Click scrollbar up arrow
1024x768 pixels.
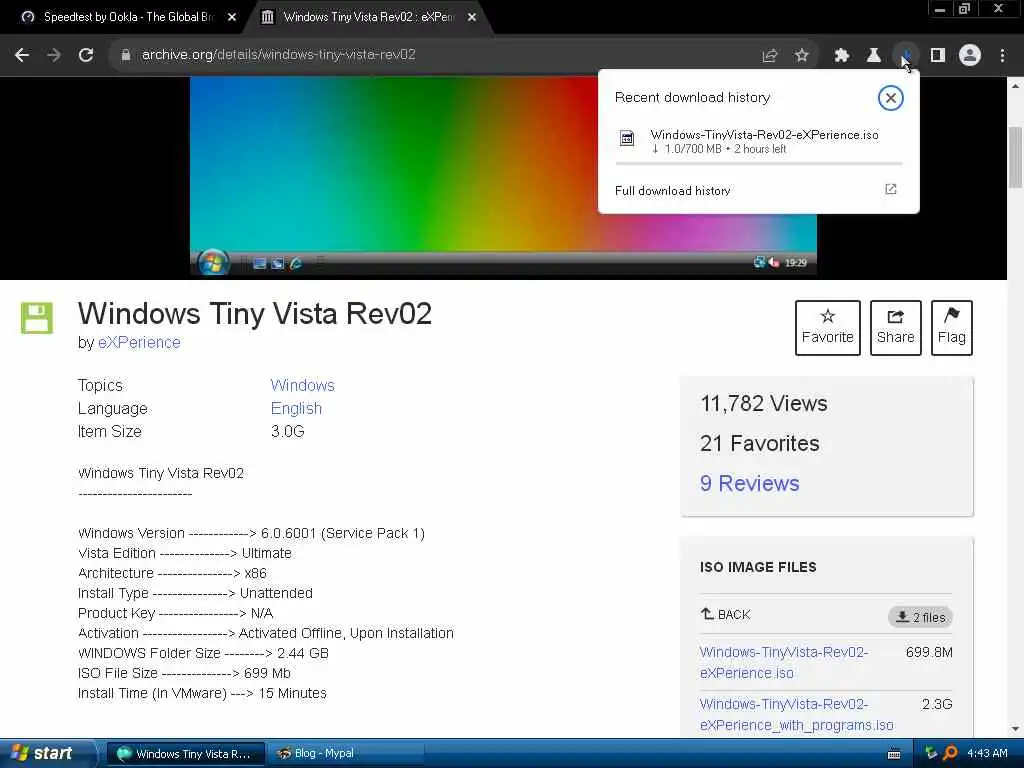click(x=1016, y=85)
